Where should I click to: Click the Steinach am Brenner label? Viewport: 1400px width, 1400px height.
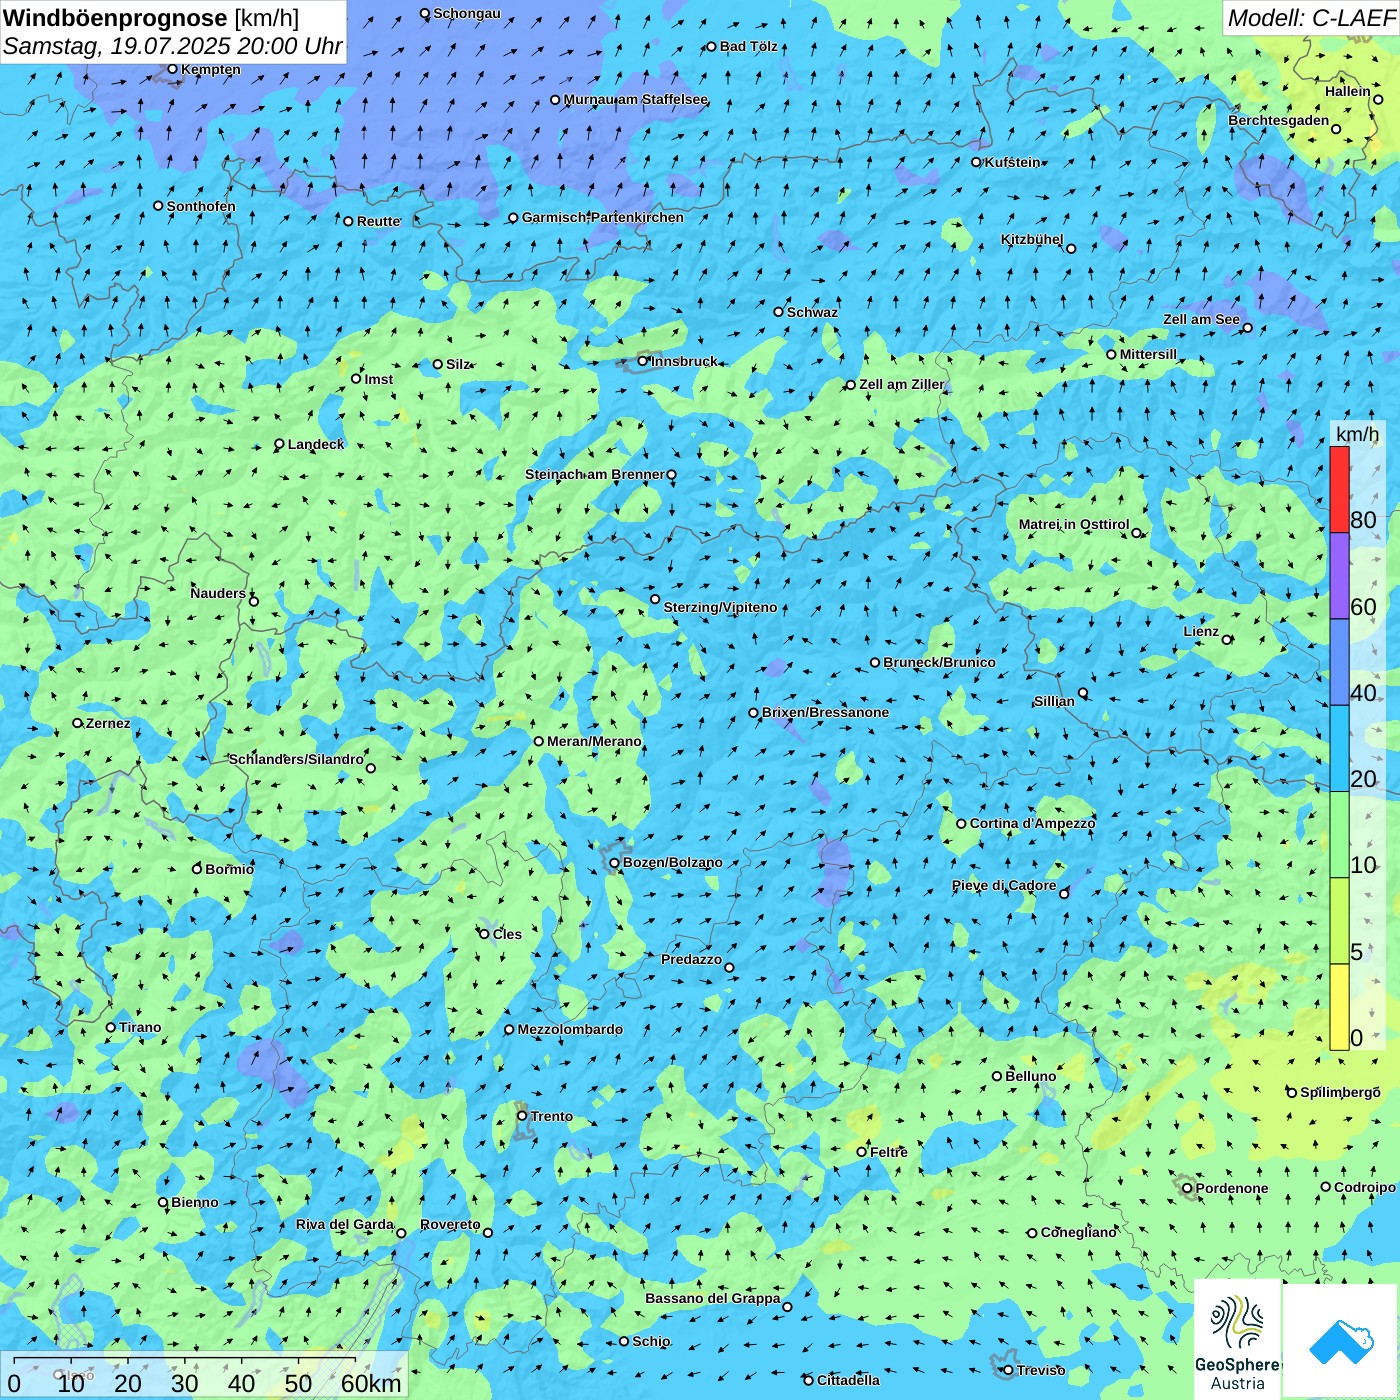pos(595,474)
